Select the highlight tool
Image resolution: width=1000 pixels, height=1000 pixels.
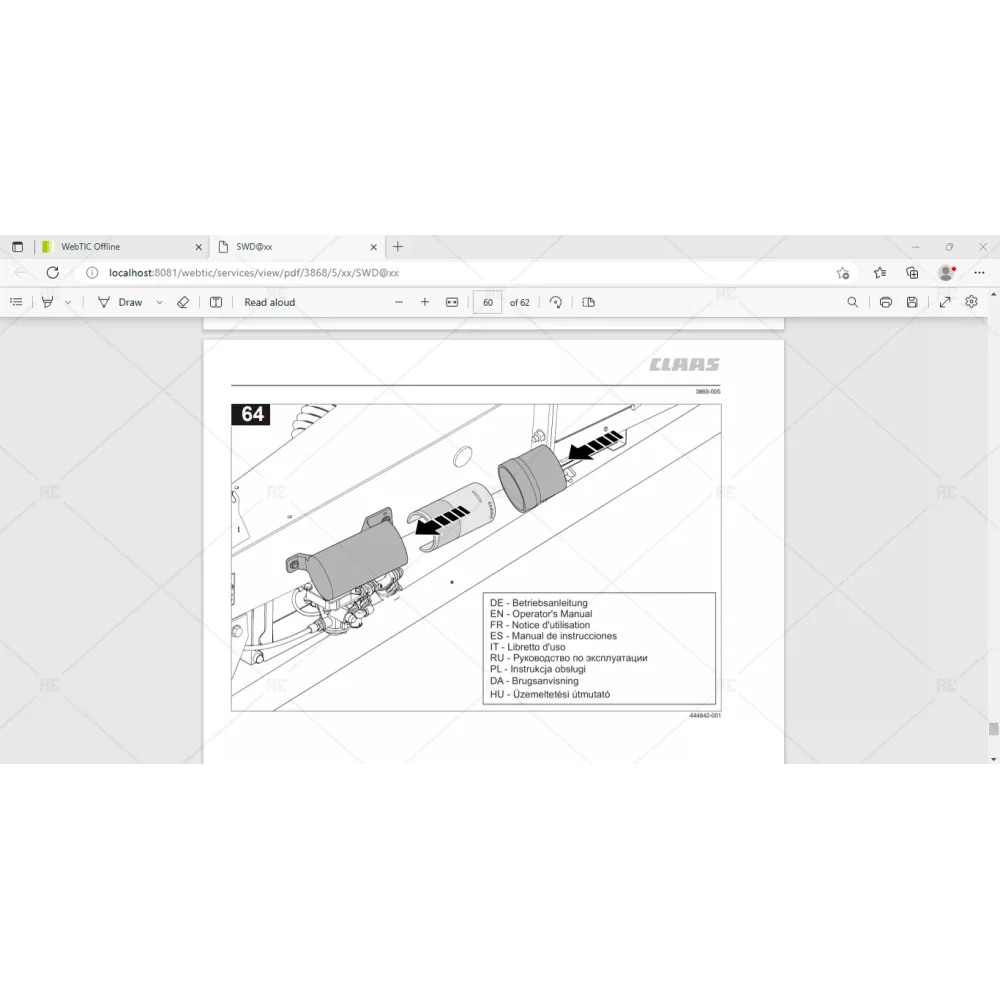coord(47,302)
